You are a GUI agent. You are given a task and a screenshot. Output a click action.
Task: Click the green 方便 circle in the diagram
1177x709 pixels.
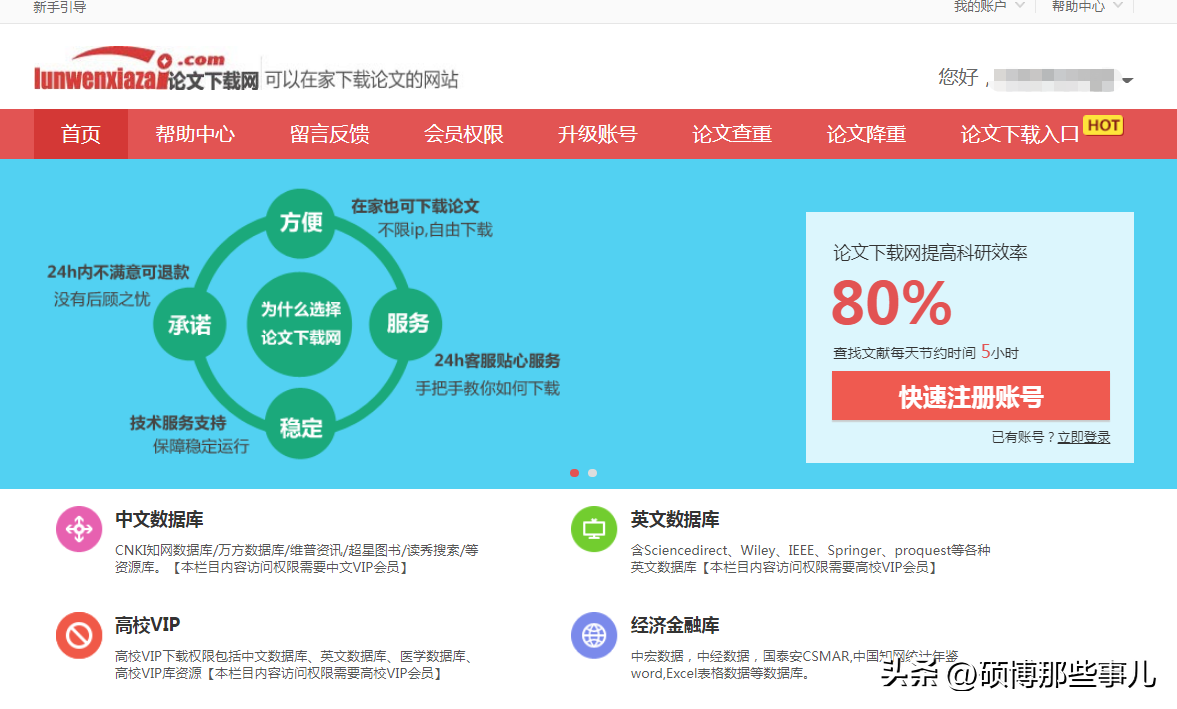click(300, 222)
